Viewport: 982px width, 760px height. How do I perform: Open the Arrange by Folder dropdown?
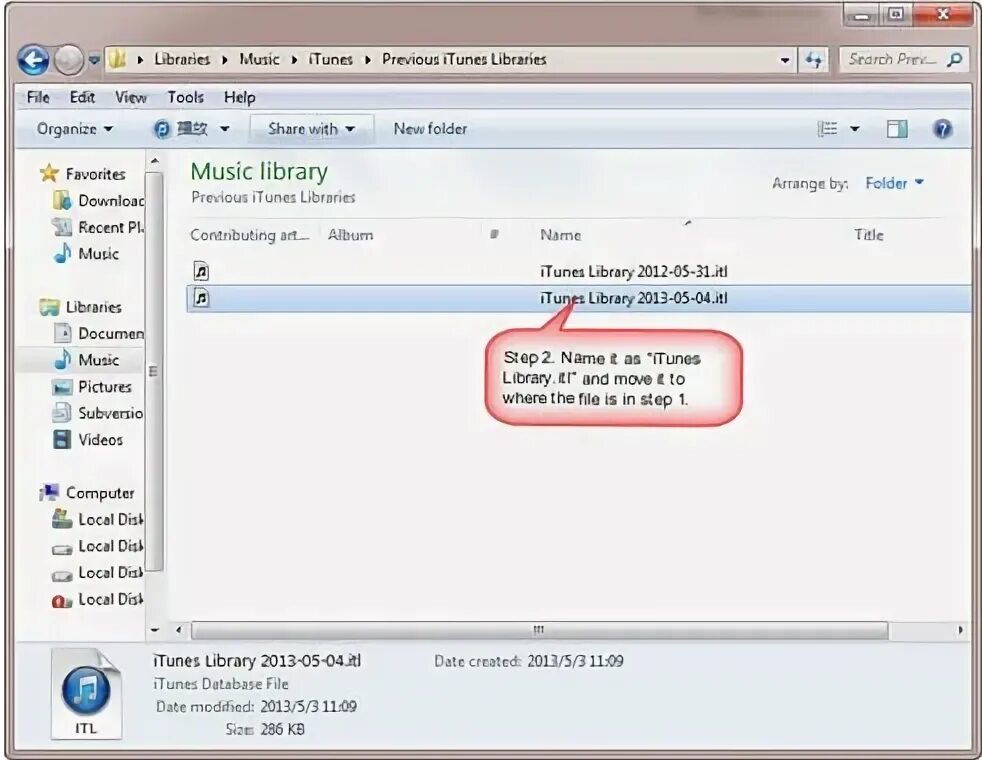coord(894,183)
